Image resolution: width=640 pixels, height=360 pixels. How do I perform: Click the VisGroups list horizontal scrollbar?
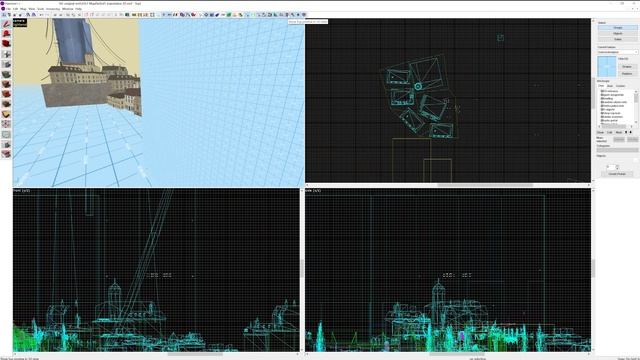[x=616, y=127]
